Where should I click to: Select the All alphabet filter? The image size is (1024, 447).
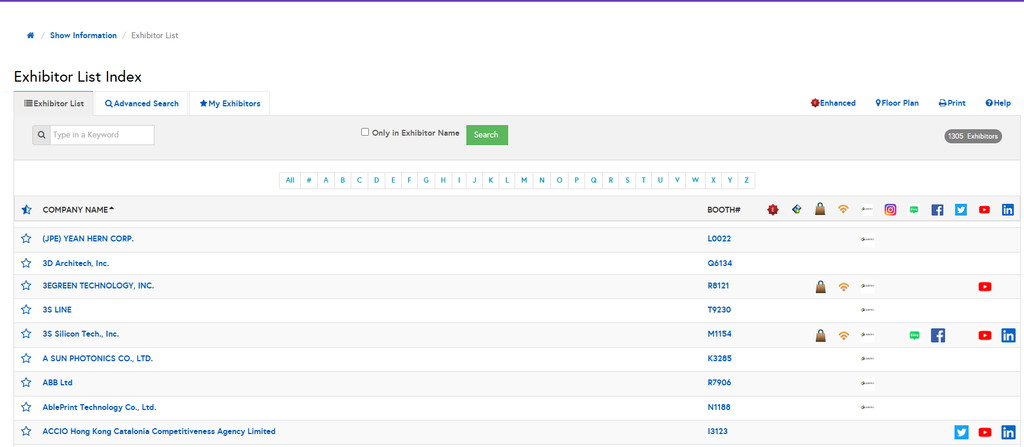pos(290,180)
